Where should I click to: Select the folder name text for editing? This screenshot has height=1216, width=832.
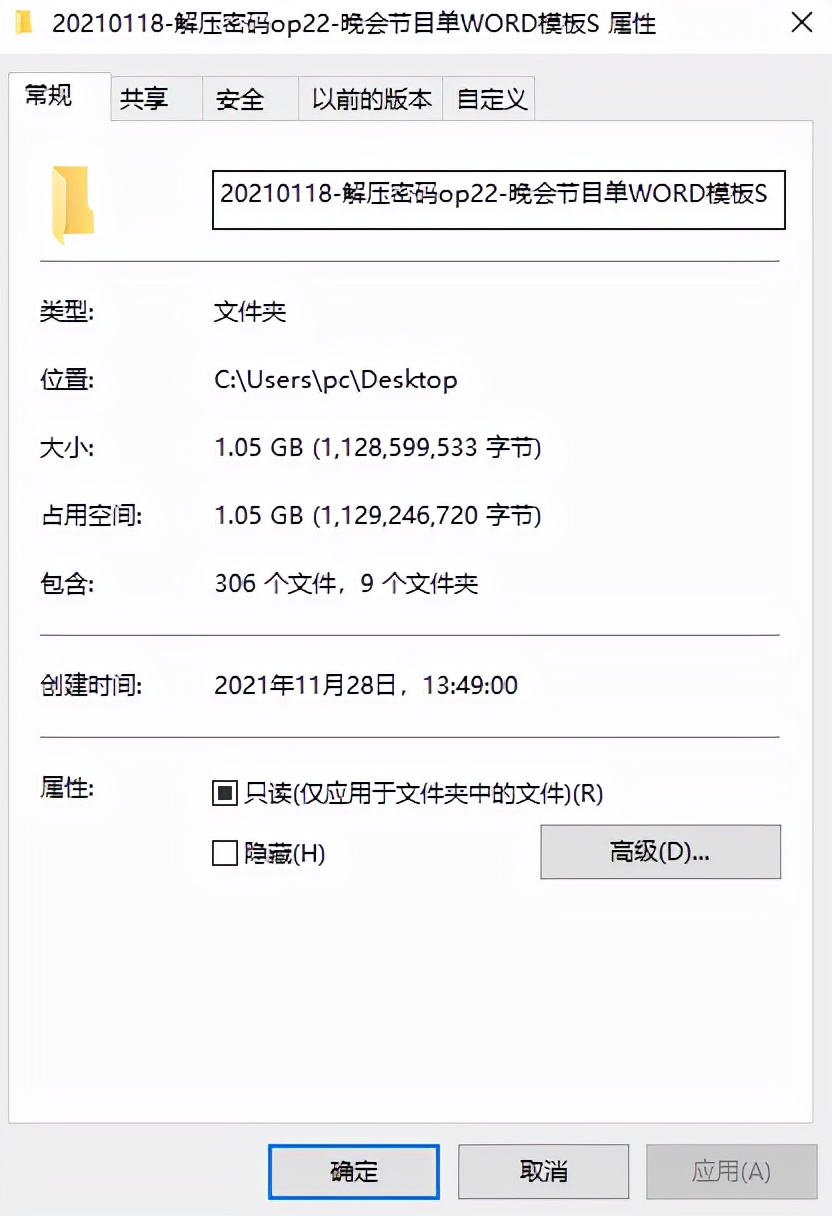(x=500, y=200)
